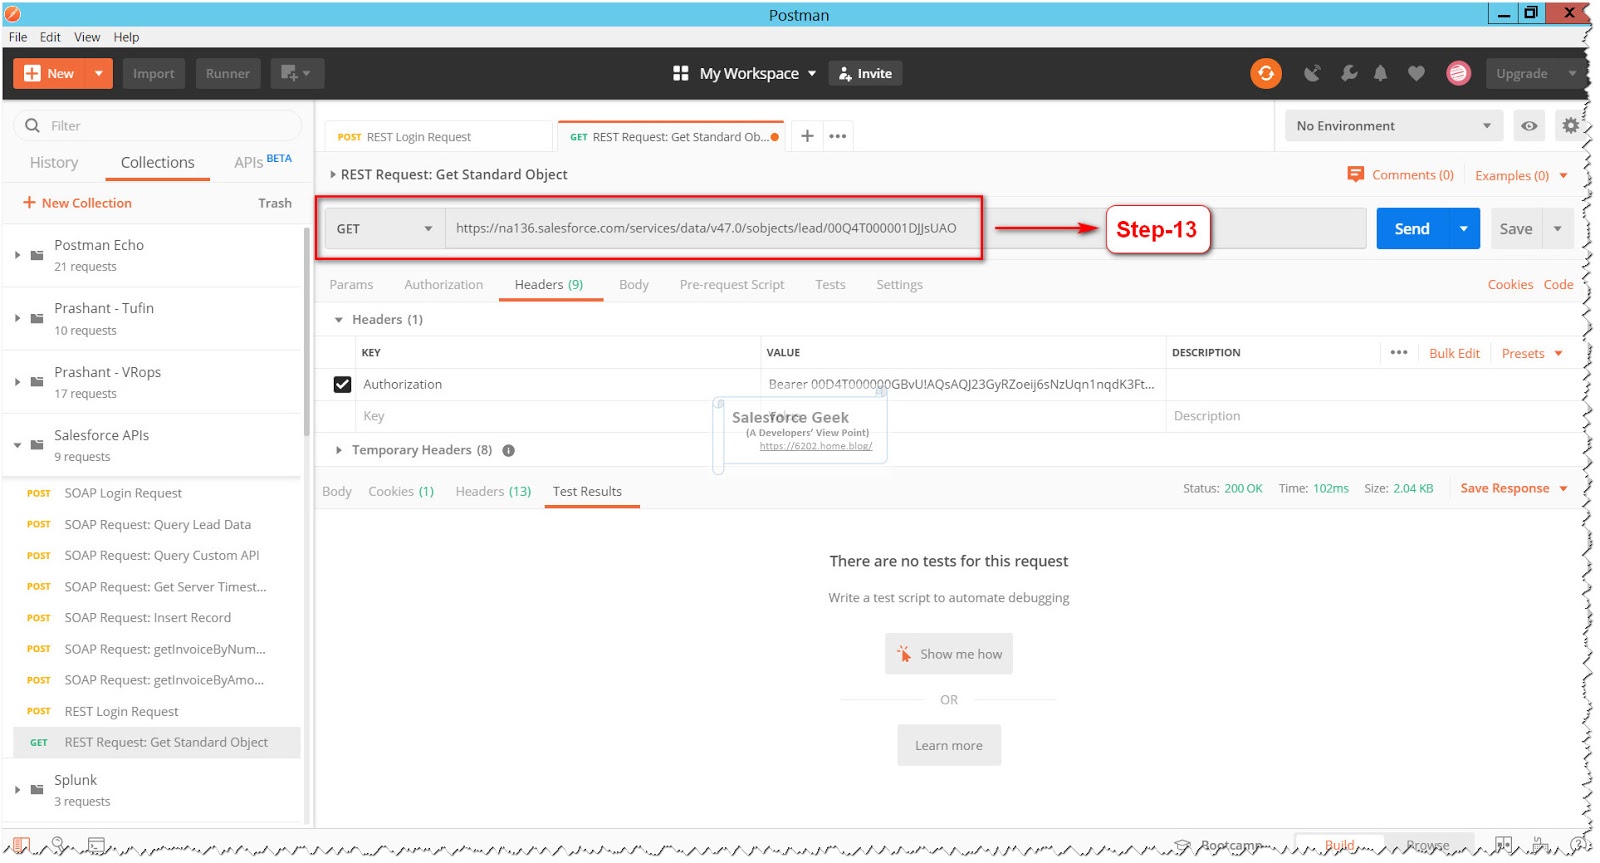
Task: Click New Collection link
Action: tap(77, 203)
